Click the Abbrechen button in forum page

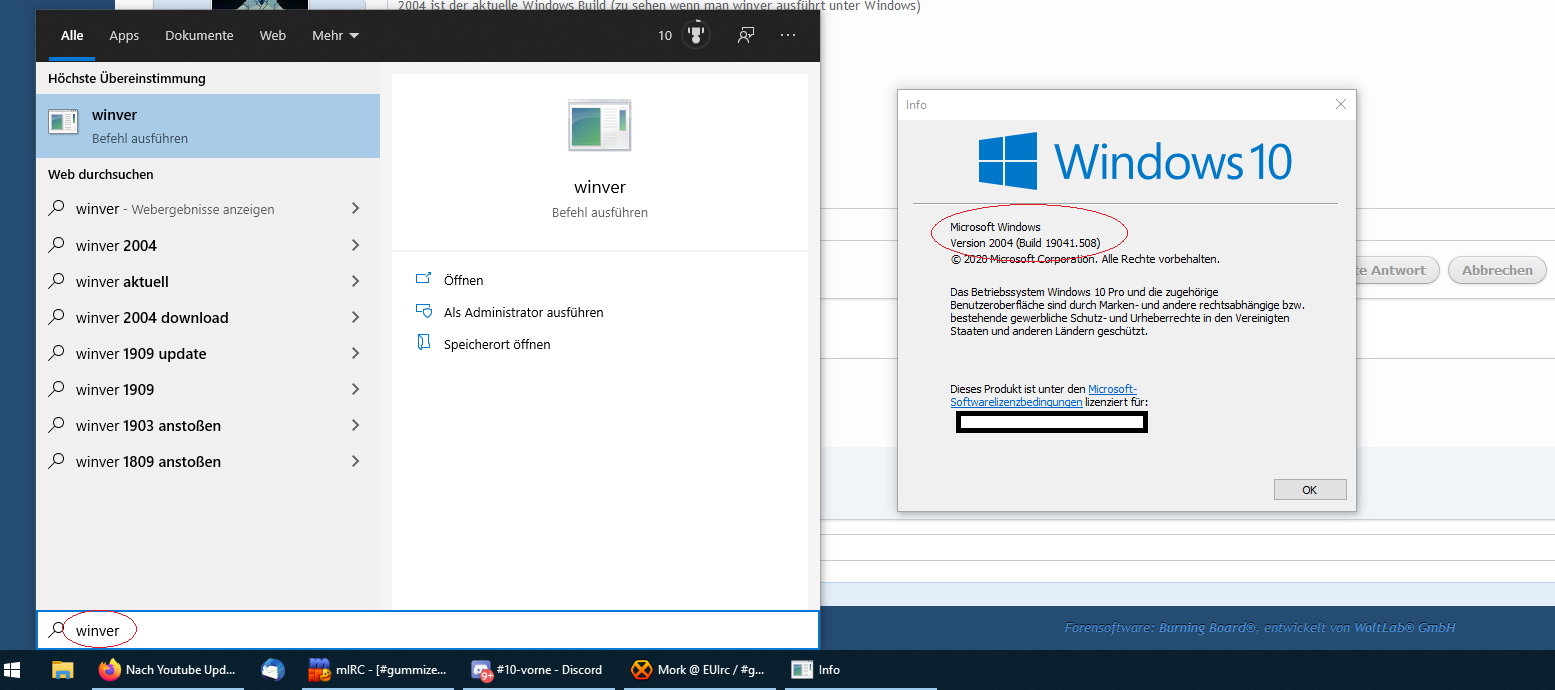pyautogui.click(x=1497, y=270)
